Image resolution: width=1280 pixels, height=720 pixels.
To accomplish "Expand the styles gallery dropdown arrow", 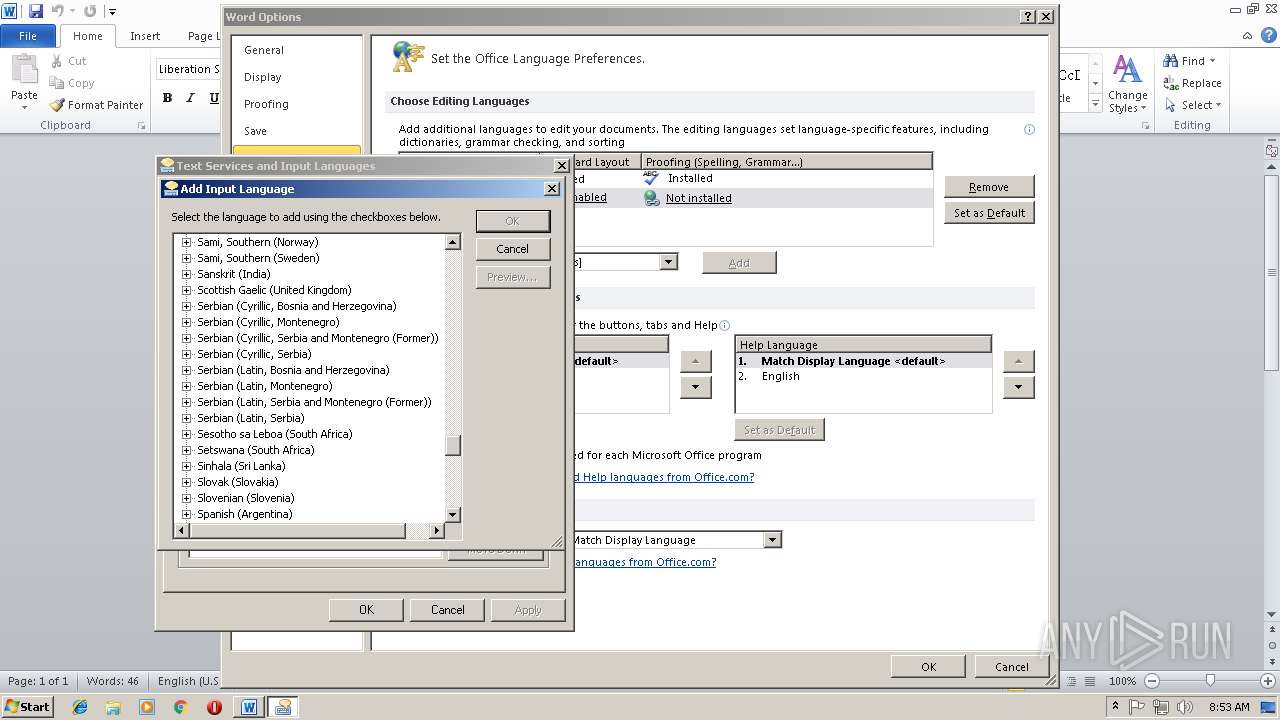I will tap(1095, 105).
